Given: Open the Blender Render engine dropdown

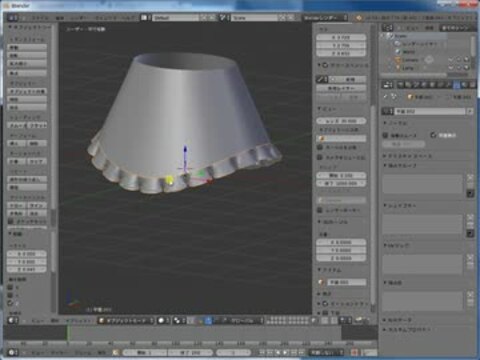Looking at the screenshot, I should [x=325, y=18].
